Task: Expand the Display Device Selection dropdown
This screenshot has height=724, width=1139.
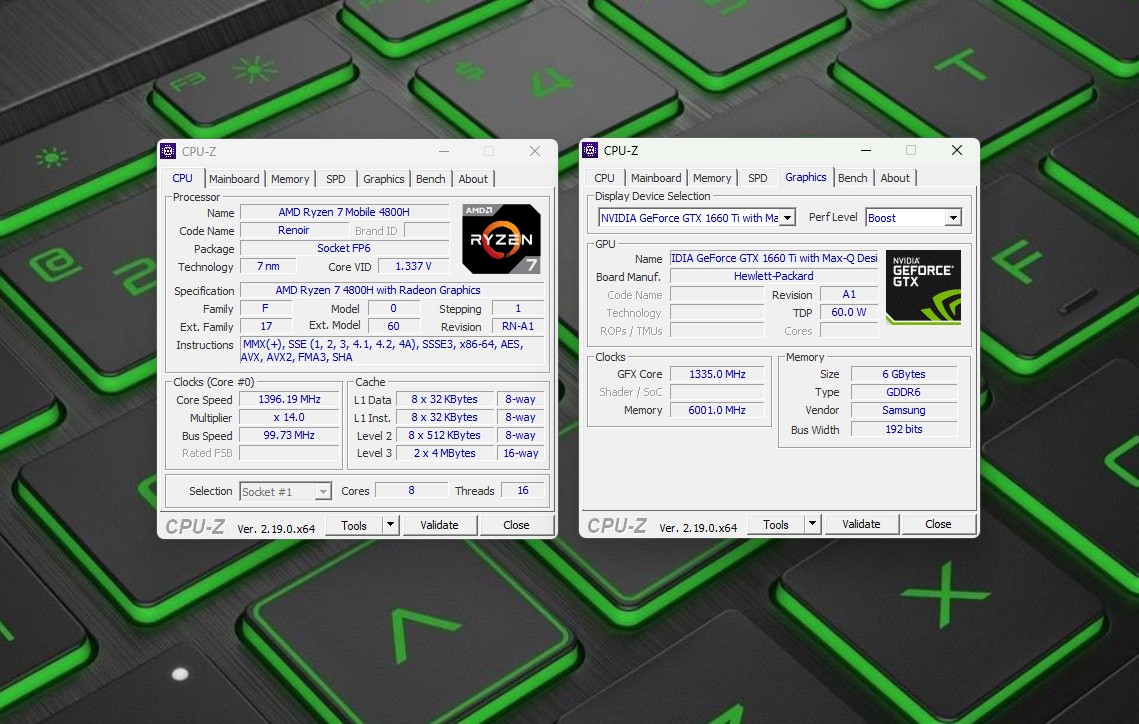Action: pyautogui.click(x=787, y=218)
